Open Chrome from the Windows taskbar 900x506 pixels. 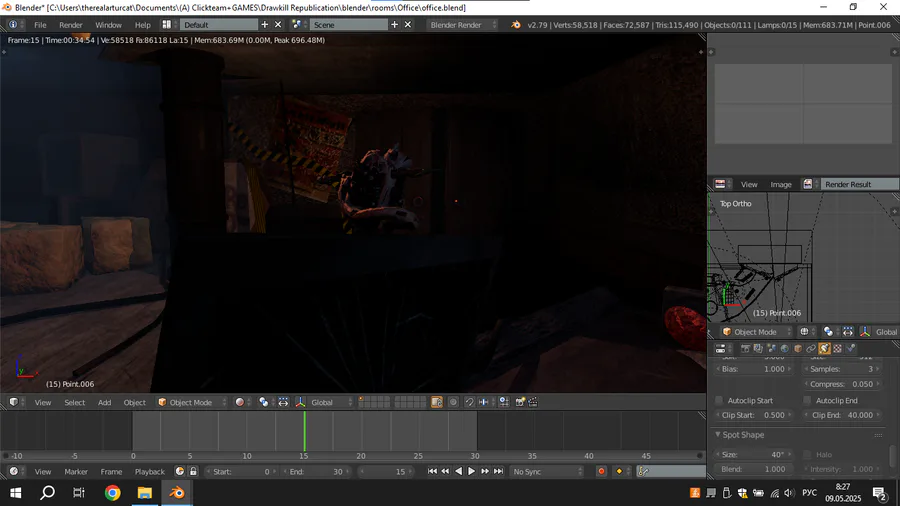[112, 492]
